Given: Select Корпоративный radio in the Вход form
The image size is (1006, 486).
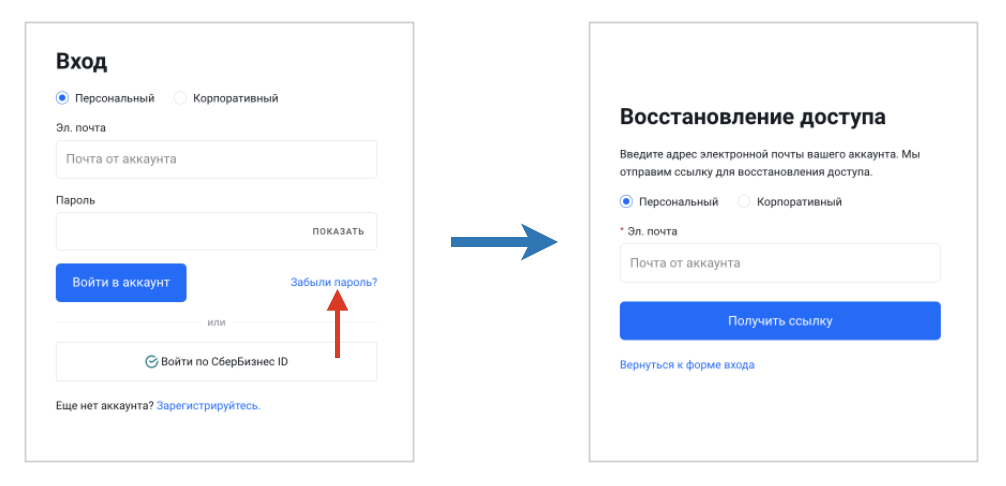Looking at the screenshot, I should pos(180,98).
